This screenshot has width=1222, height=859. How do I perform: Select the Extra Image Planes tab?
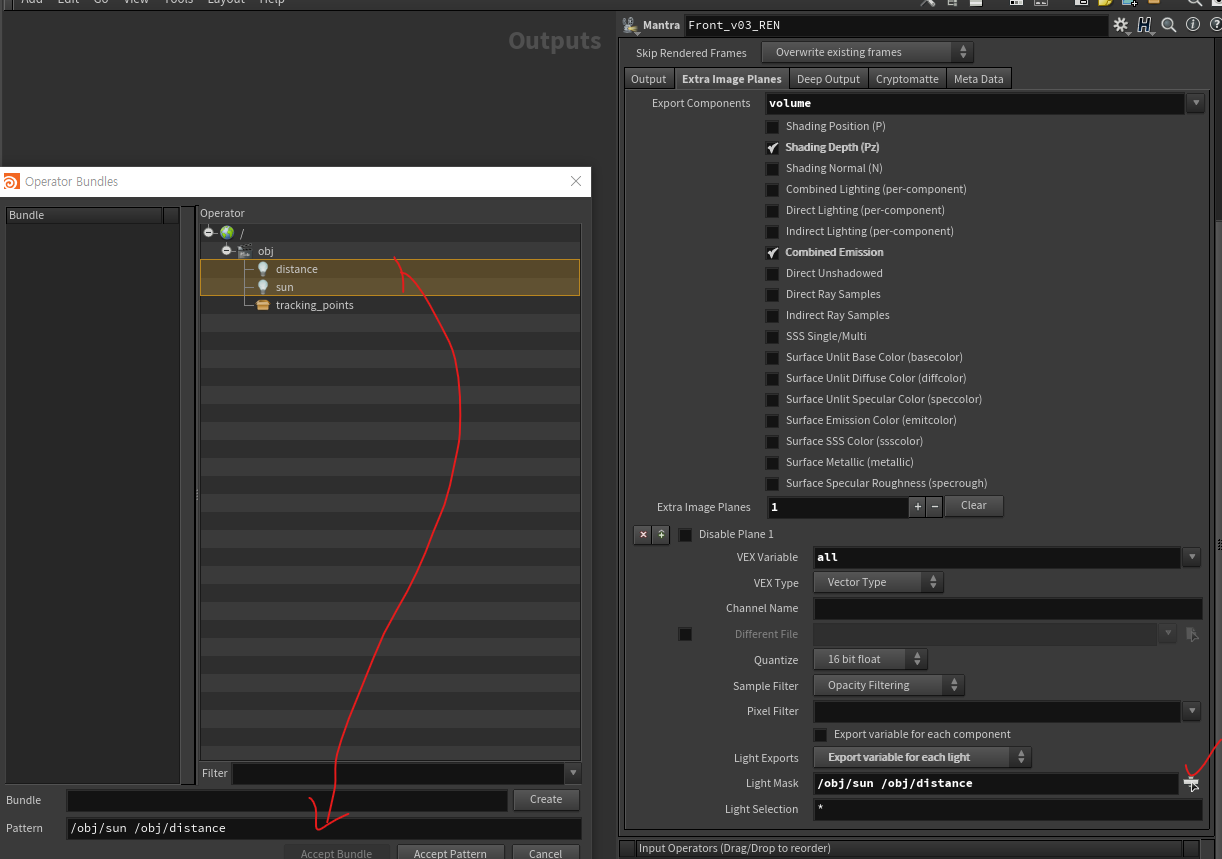[x=731, y=79]
